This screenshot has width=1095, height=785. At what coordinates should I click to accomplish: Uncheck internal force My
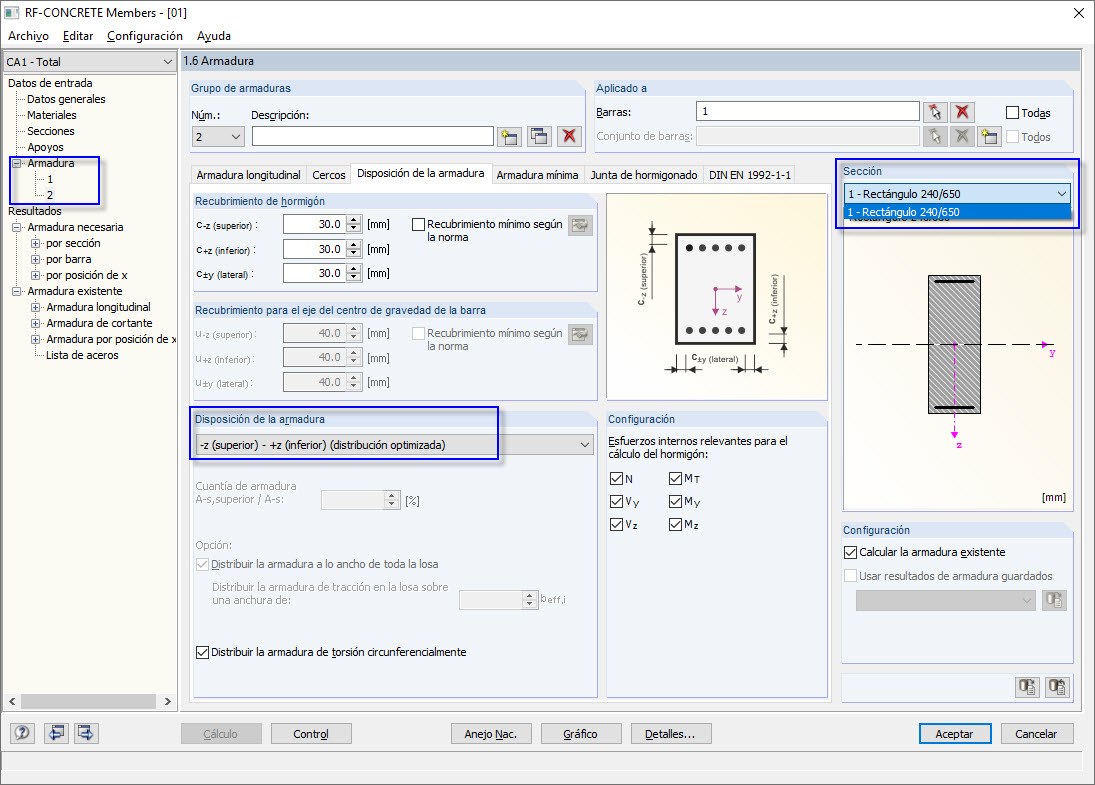coord(675,501)
